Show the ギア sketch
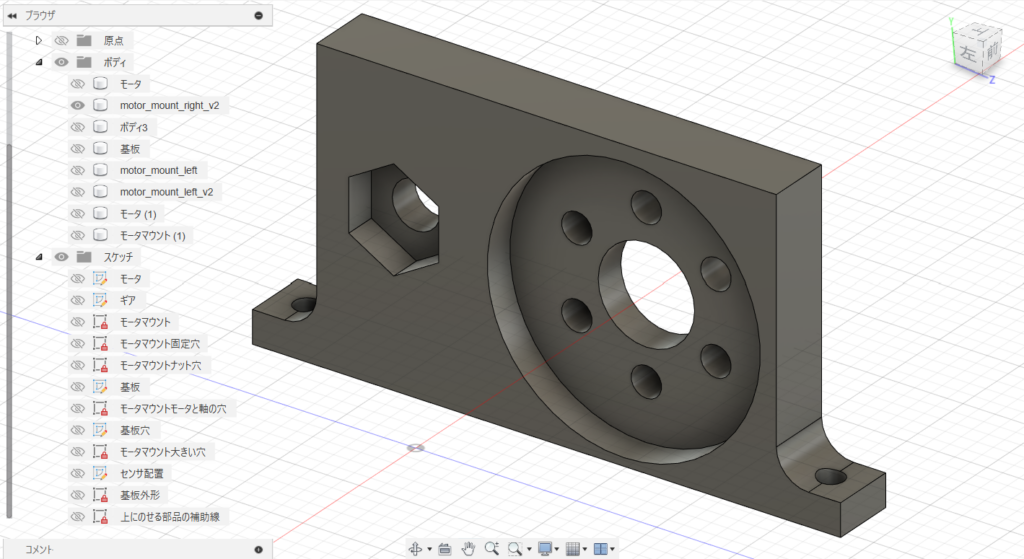Screen dimensions: 1024x559 [x=78, y=300]
